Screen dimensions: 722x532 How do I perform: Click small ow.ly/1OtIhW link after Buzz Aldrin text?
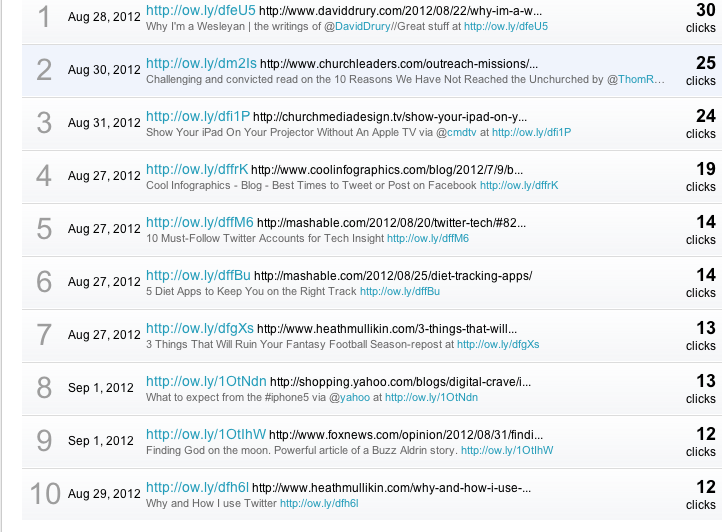click(508, 450)
